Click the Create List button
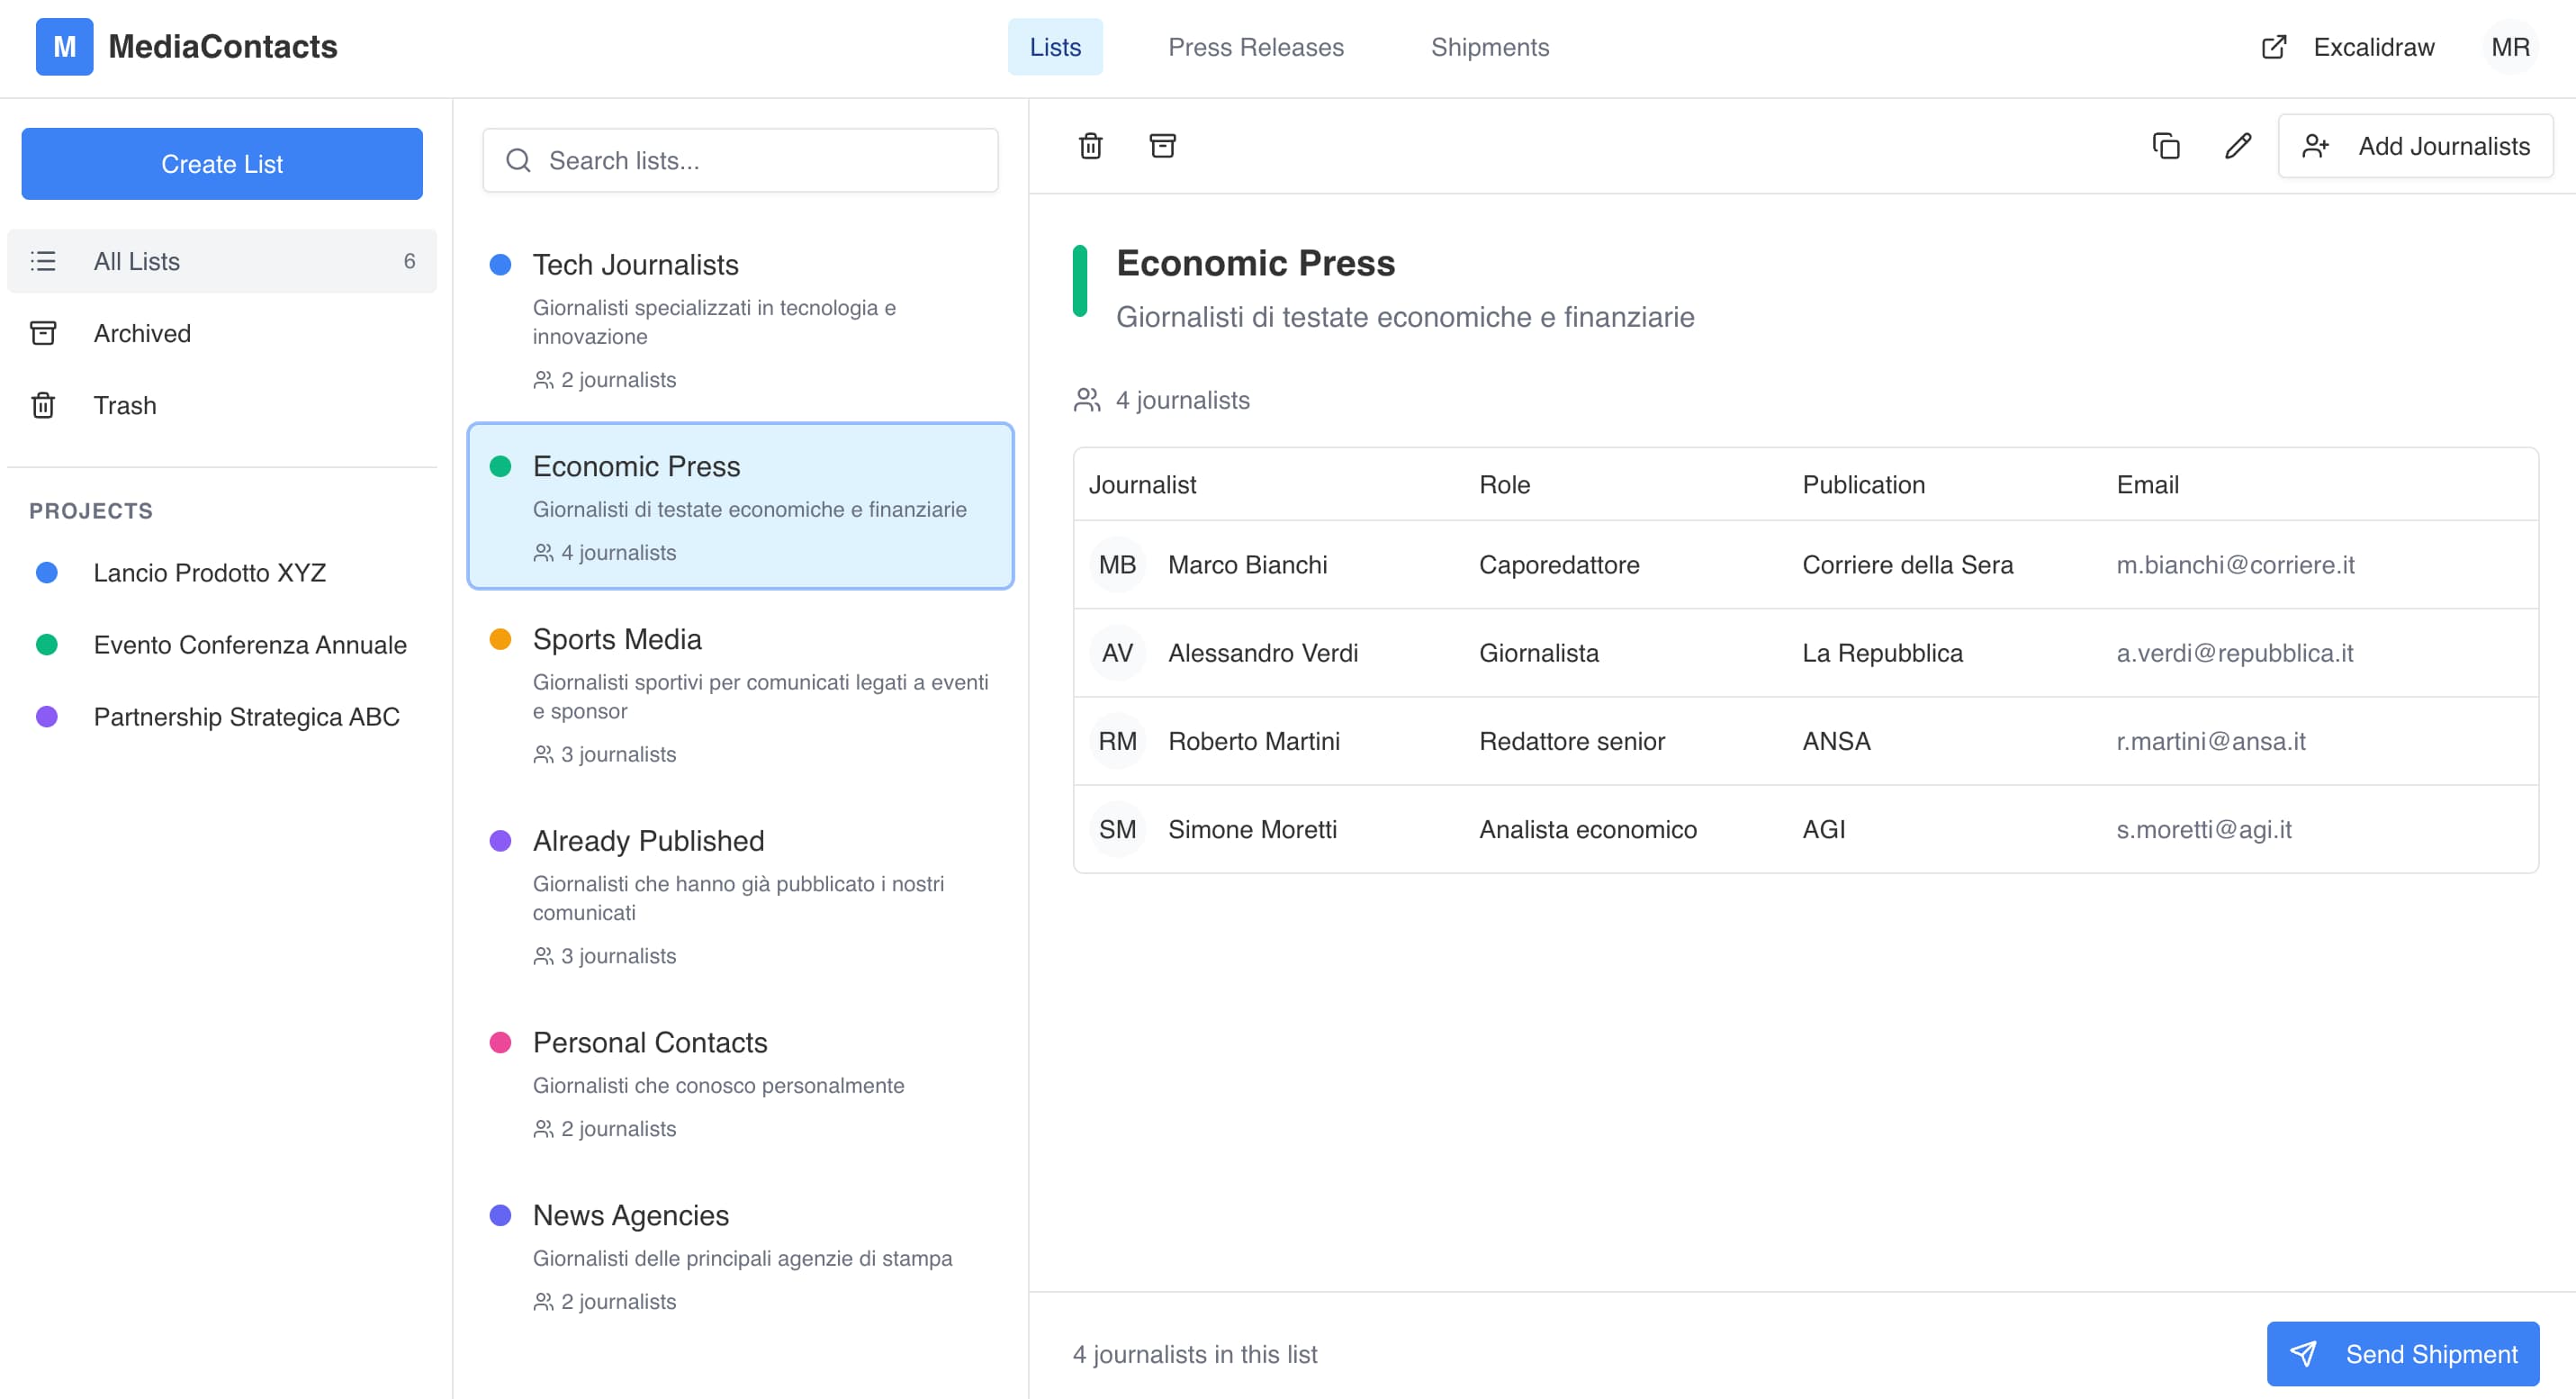2576x1399 pixels. point(222,163)
